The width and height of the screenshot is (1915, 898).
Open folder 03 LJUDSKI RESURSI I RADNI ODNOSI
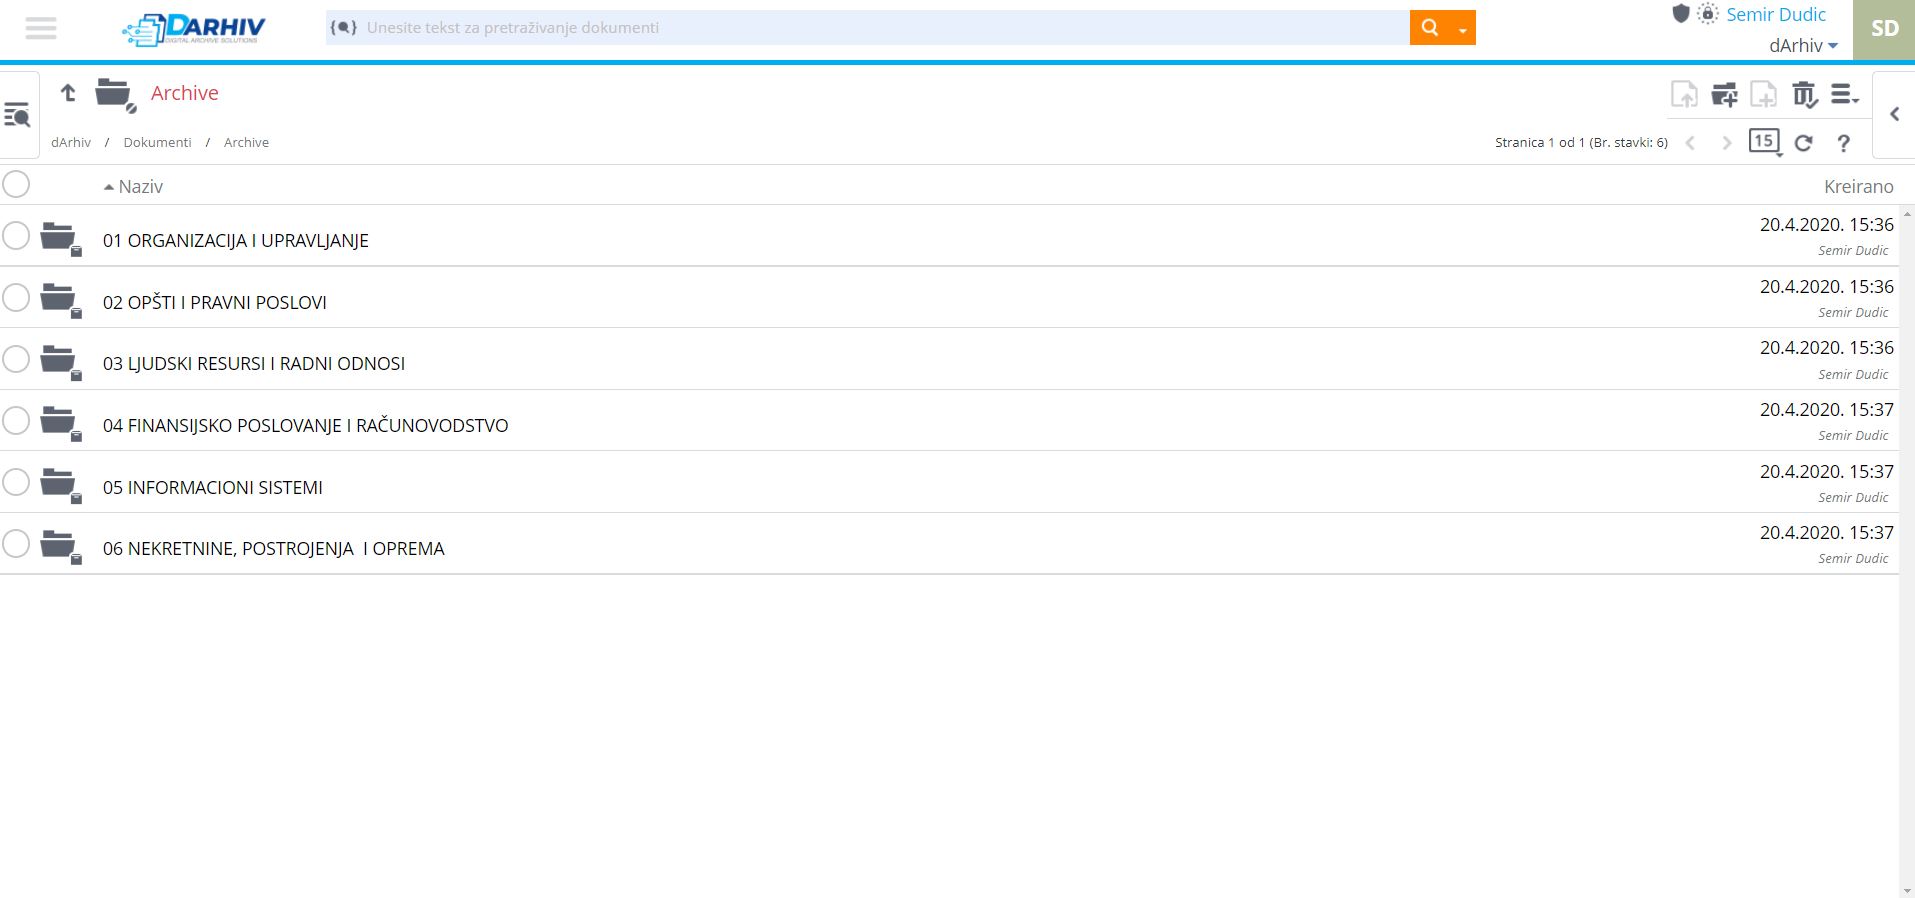(x=253, y=364)
